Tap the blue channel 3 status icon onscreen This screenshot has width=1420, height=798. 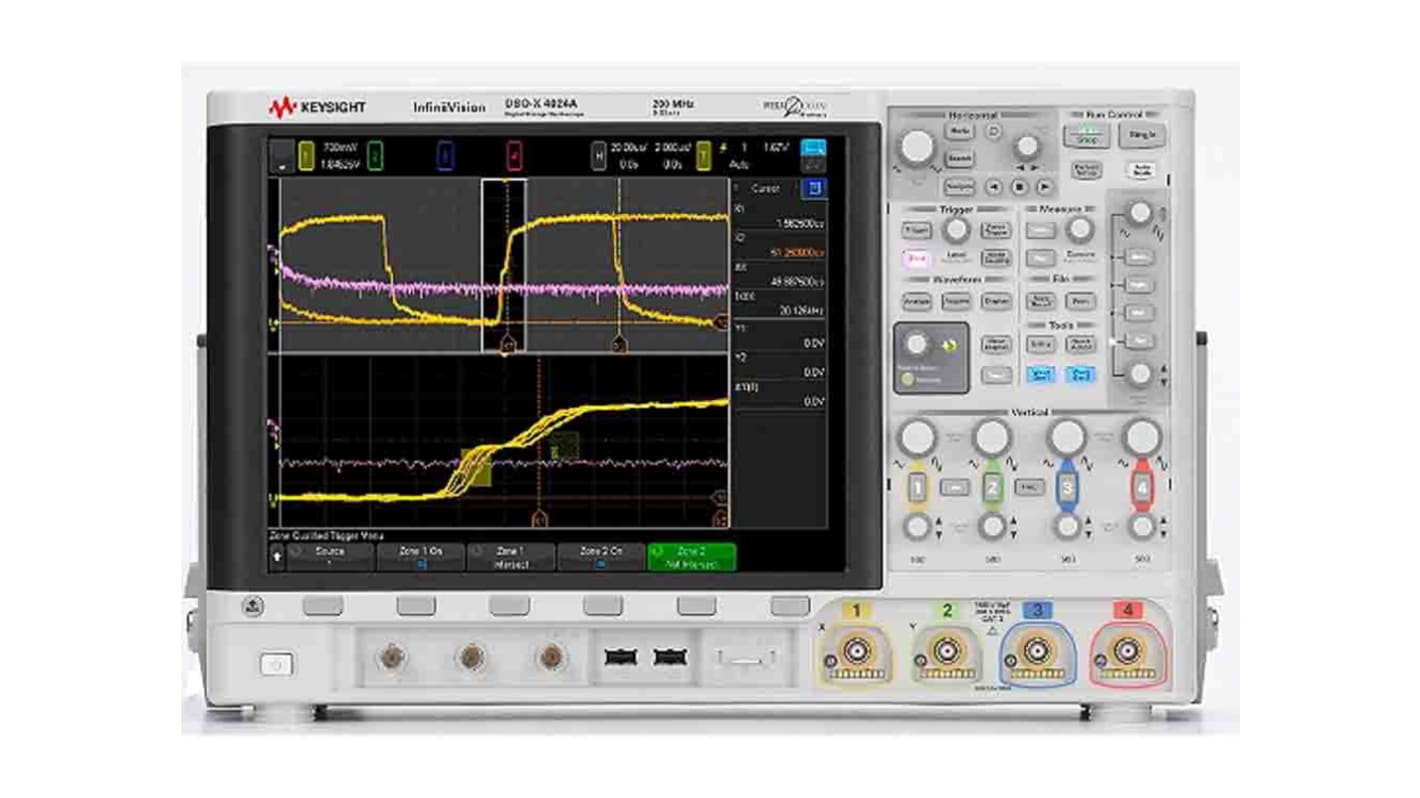click(x=445, y=154)
